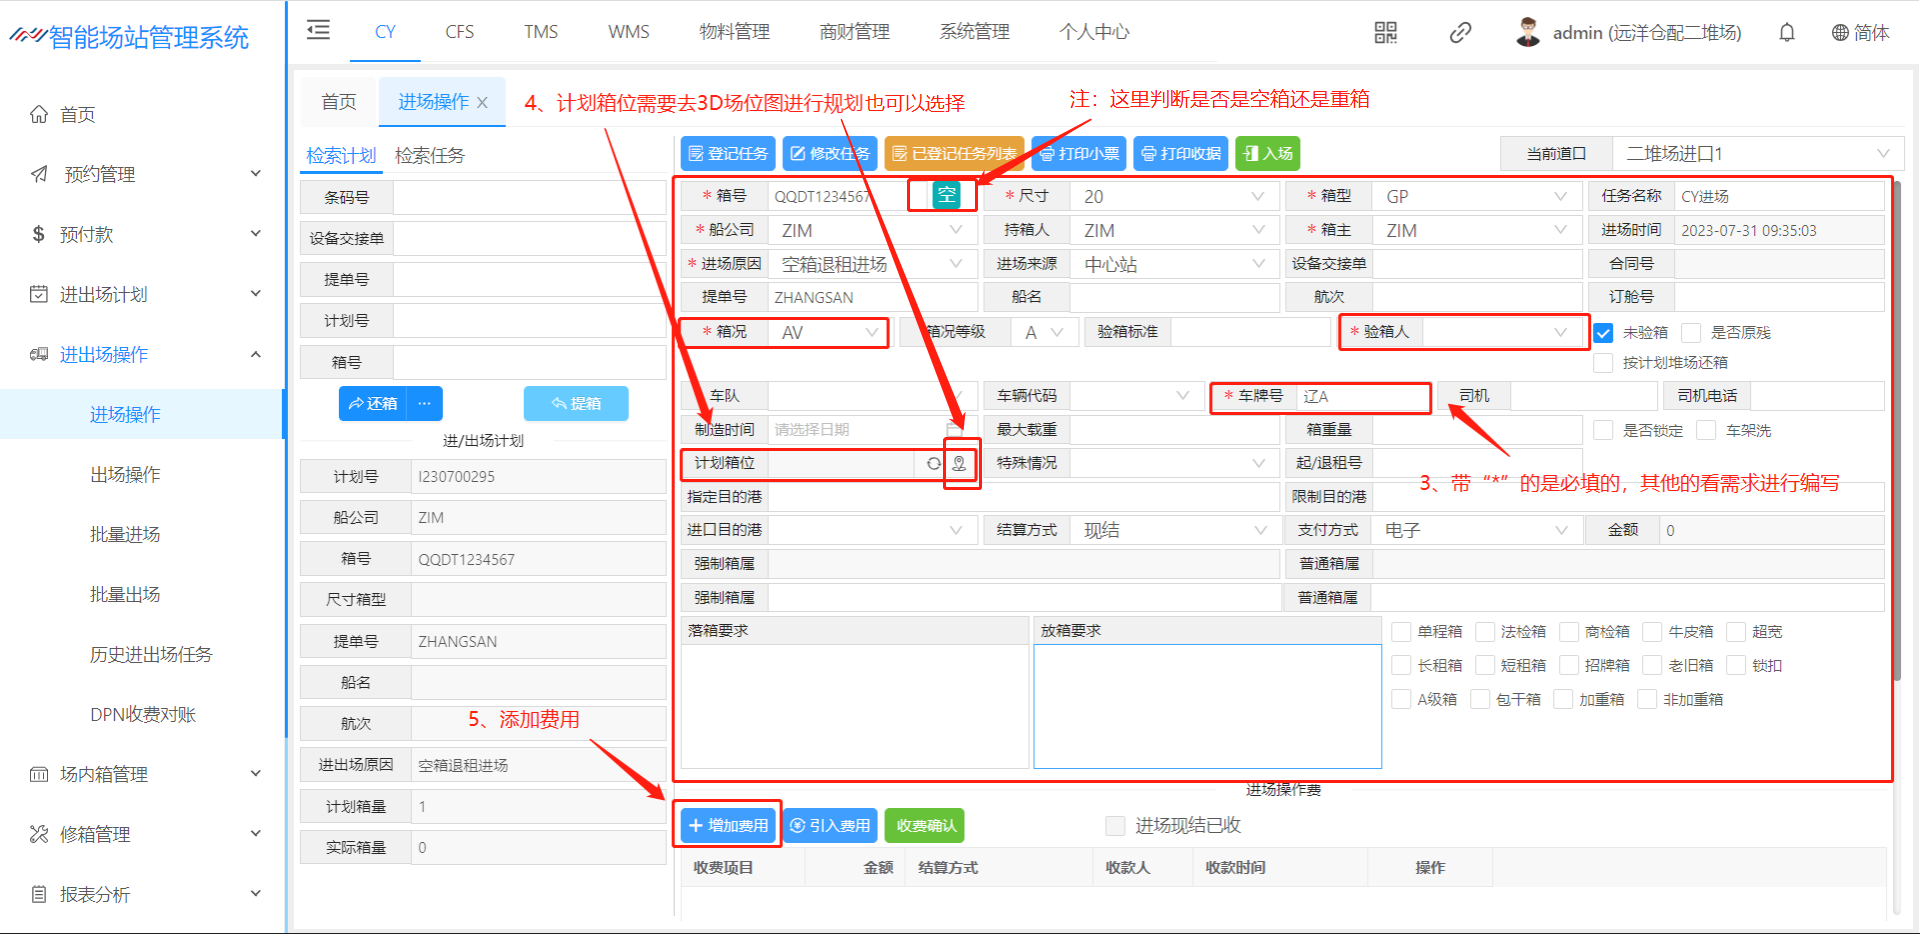The image size is (1920, 934).
Task: Close the 进场操作 tab with X
Action: click(483, 103)
